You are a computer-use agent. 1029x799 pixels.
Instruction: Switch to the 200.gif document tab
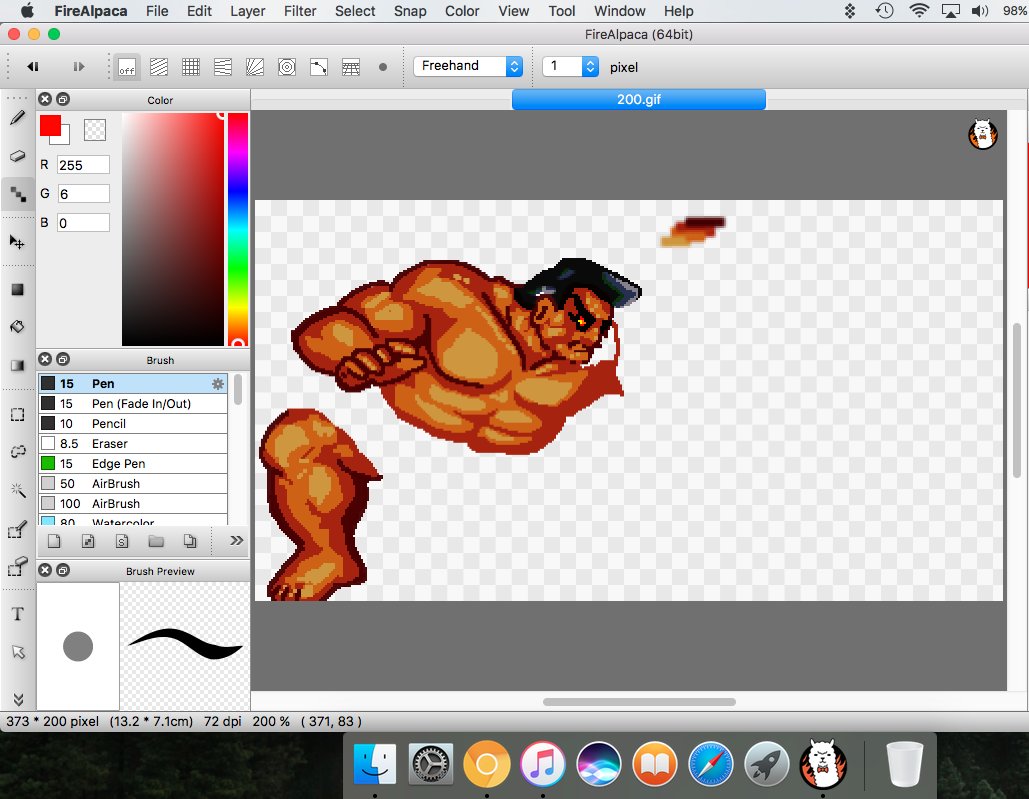pyautogui.click(x=639, y=100)
